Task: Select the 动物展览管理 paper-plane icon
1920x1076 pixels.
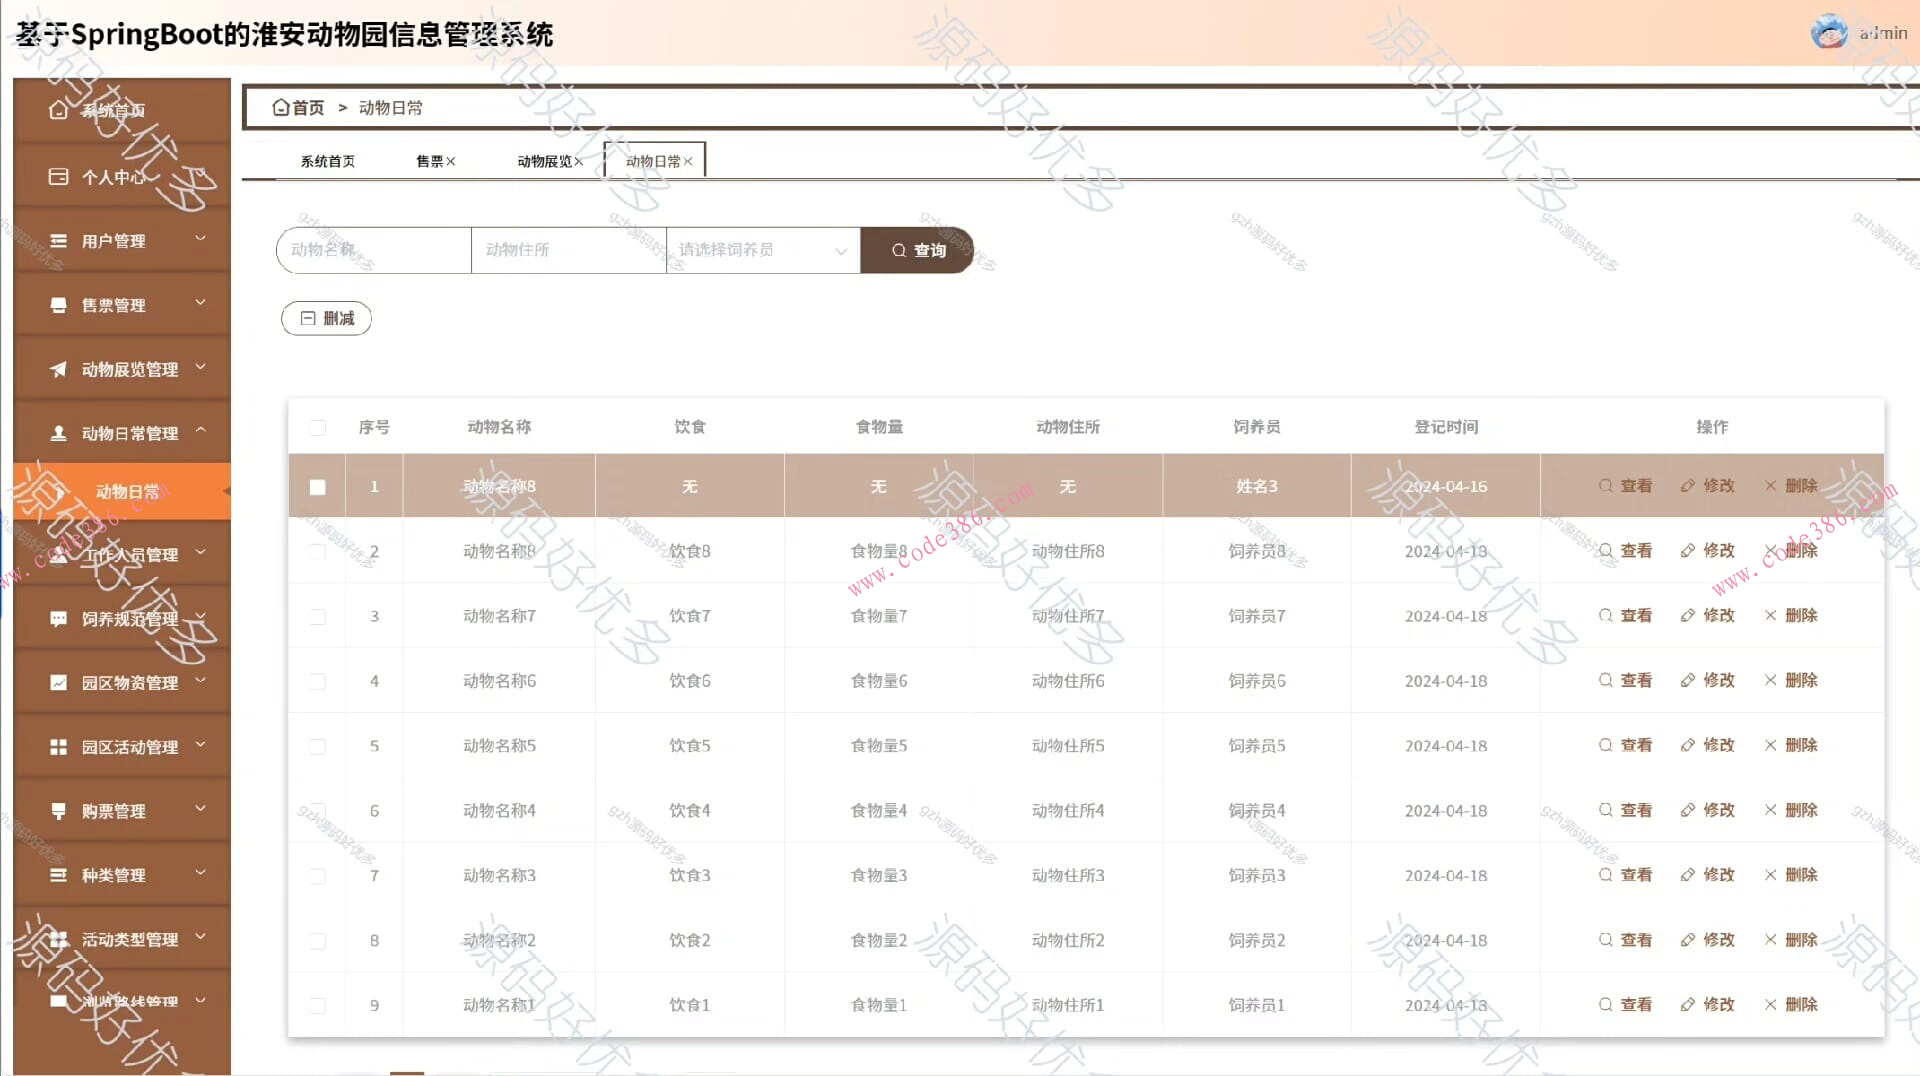Action: pyautogui.click(x=57, y=368)
